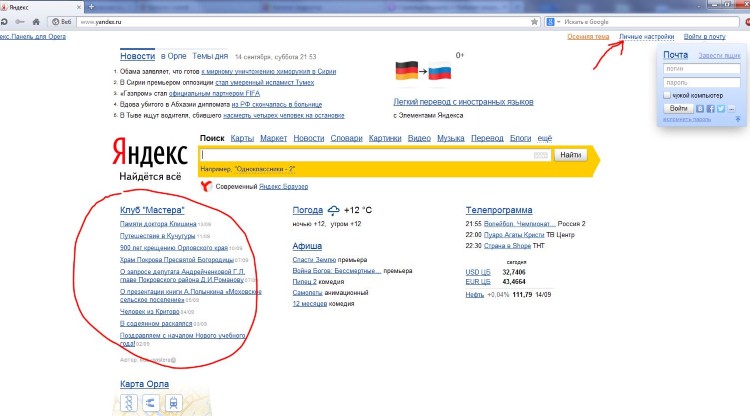Click the www.yandex.ru address bar

pos(303,22)
